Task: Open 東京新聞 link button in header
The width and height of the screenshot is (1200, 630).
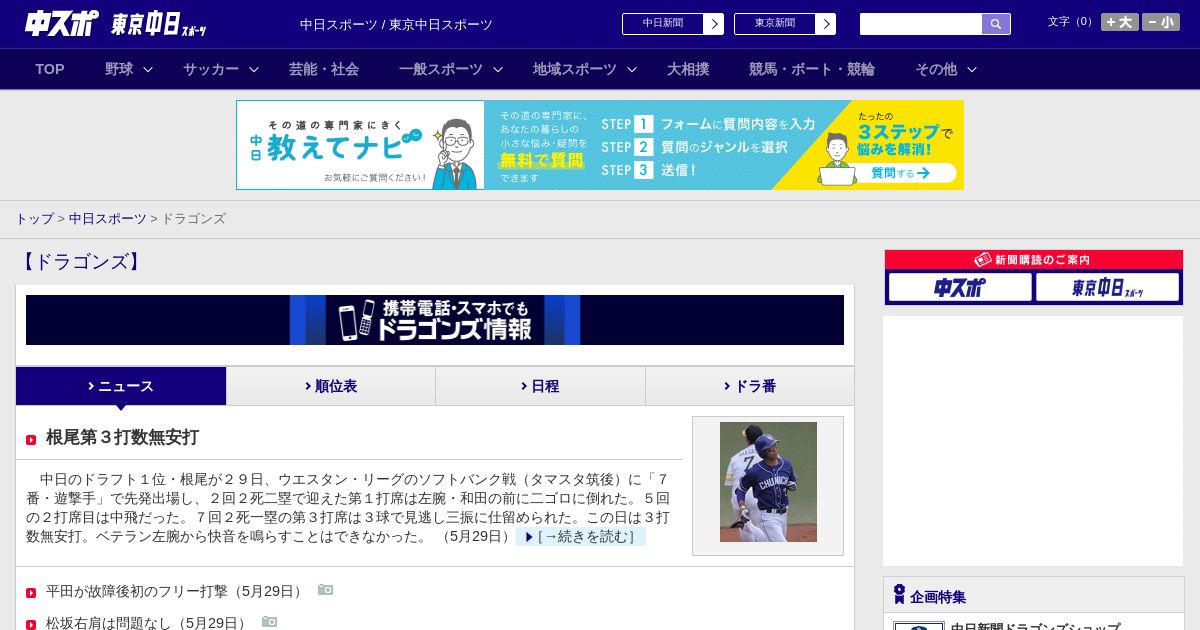Action: click(x=785, y=24)
